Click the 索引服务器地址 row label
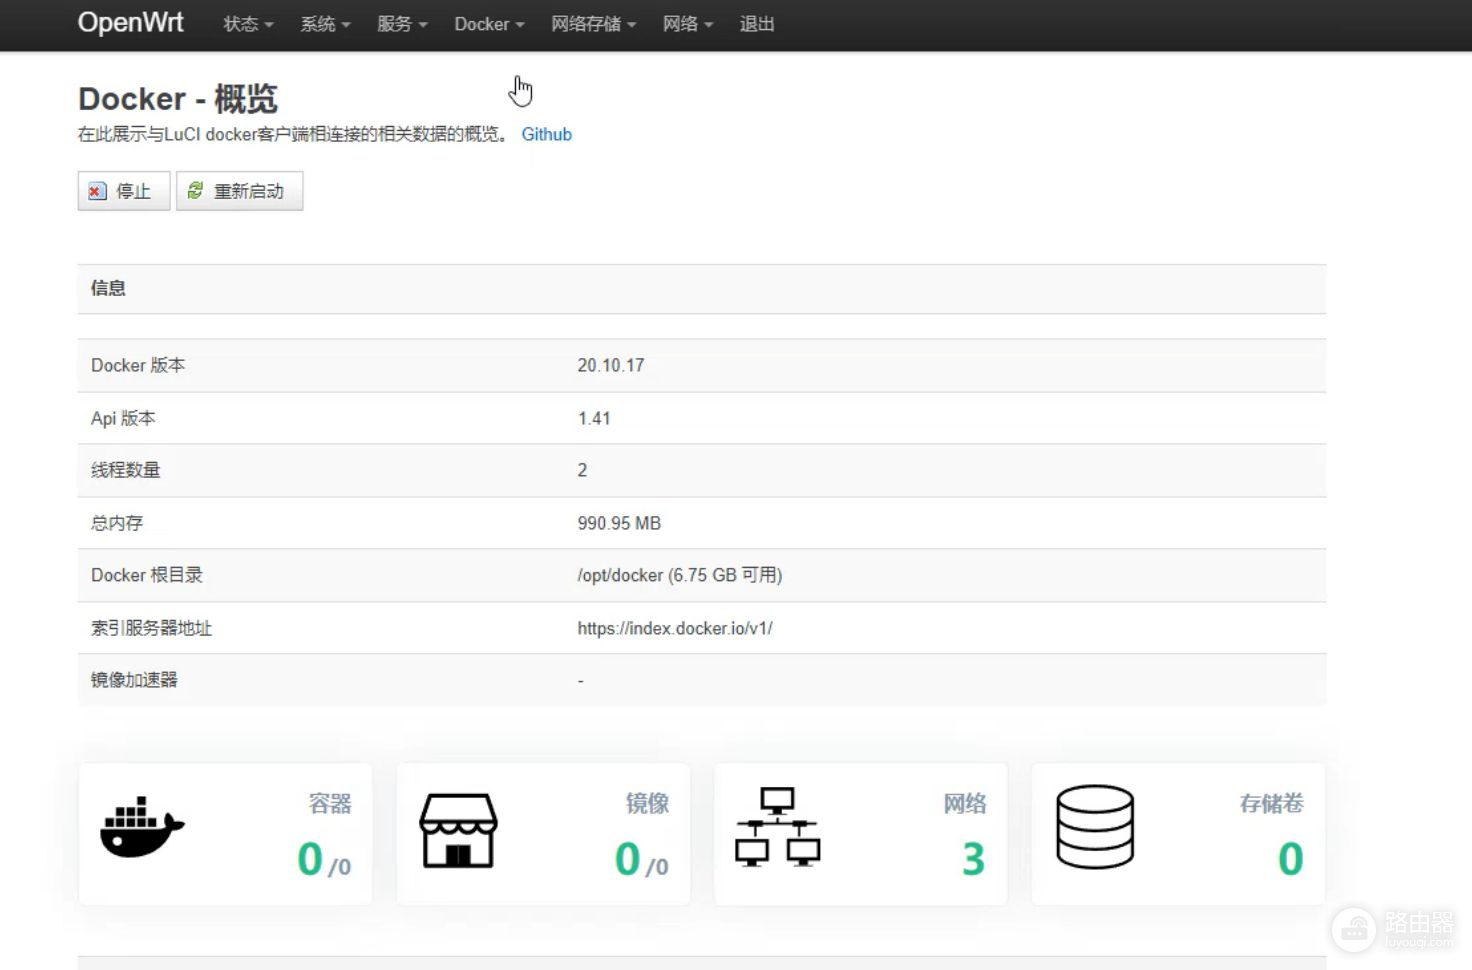The height and width of the screenshot is (970, 1472). [151, 628]
